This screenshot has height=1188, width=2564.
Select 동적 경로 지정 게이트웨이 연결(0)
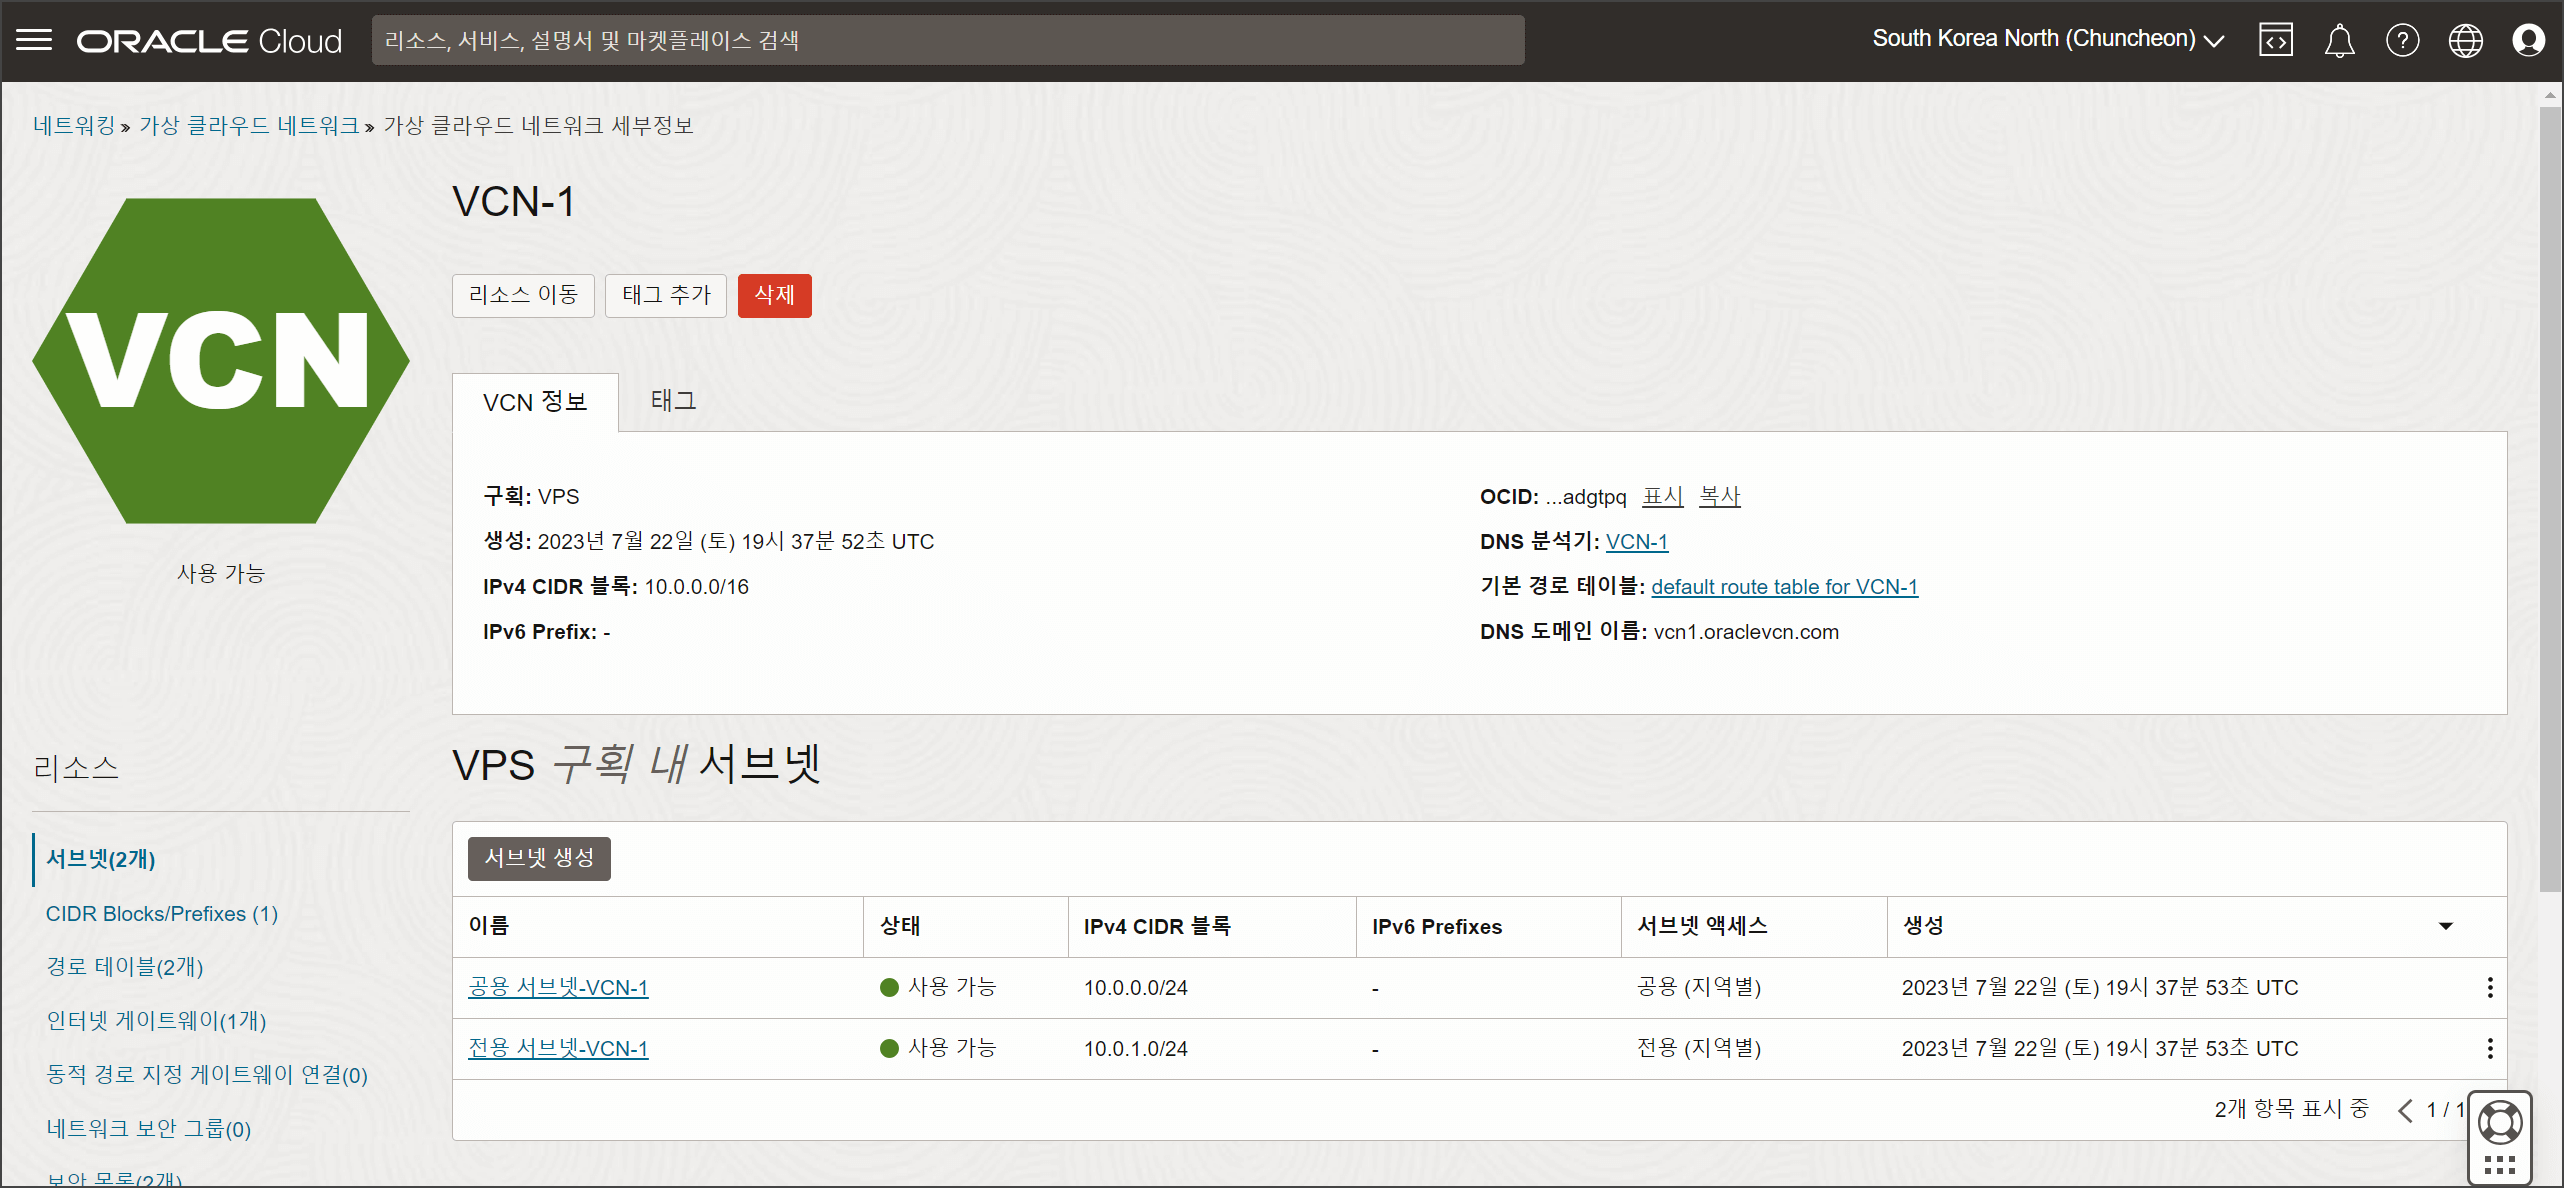207,1075
